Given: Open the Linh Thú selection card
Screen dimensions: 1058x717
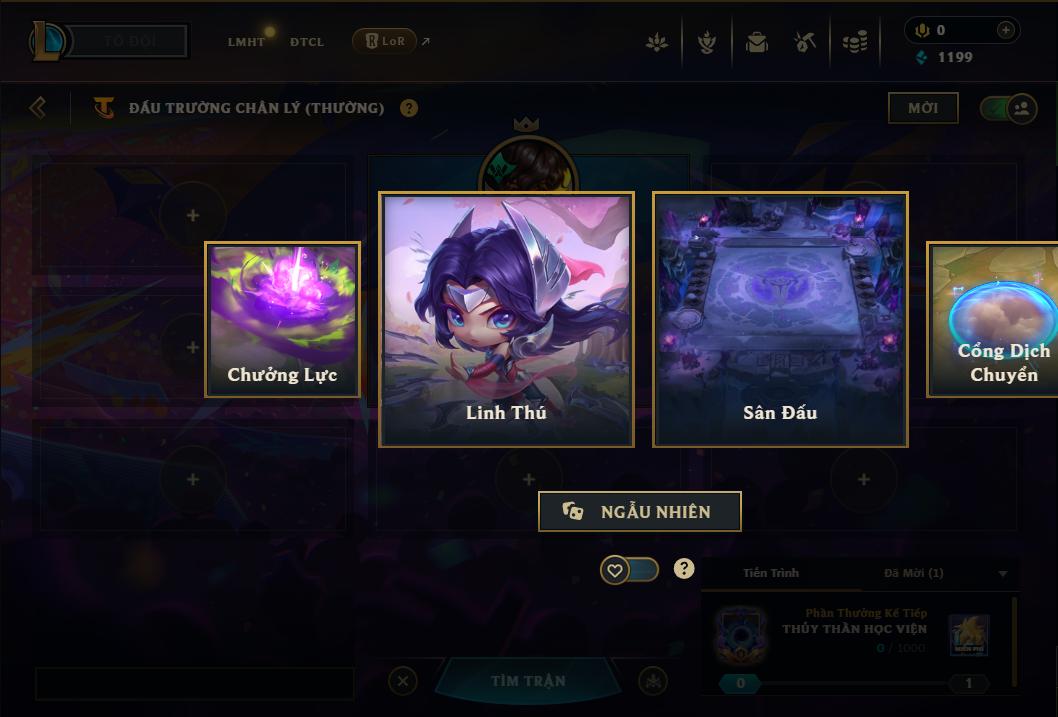Looking at the screenshot, I should [x=506, y=319].
